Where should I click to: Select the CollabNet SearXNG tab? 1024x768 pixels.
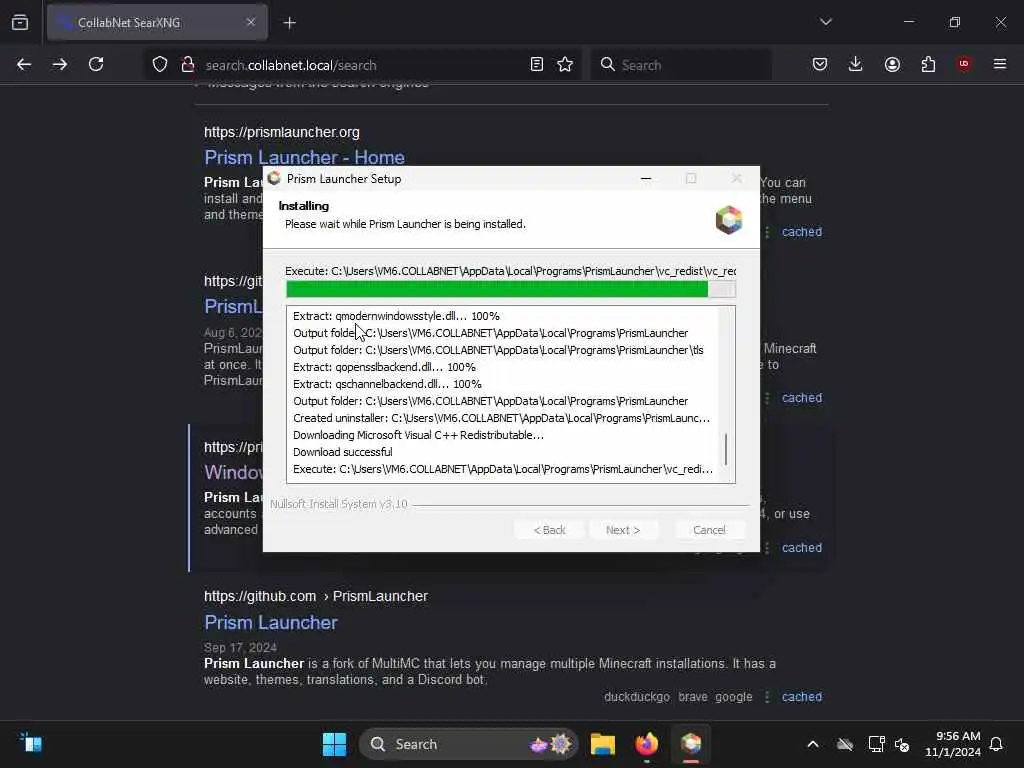pos(157,22)
